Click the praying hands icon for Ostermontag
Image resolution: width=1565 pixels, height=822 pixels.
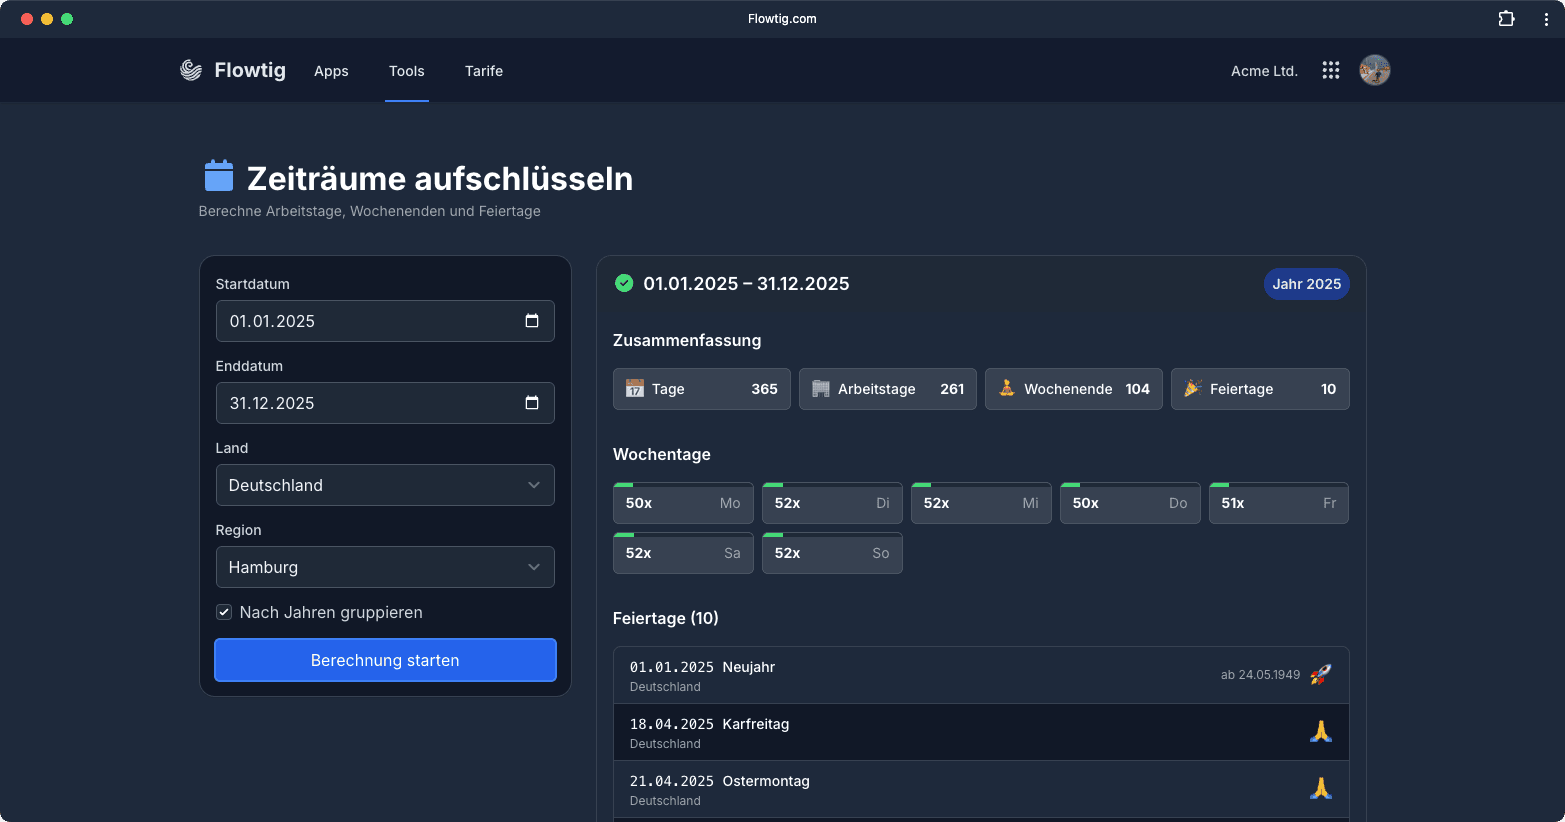[1321, 789]
